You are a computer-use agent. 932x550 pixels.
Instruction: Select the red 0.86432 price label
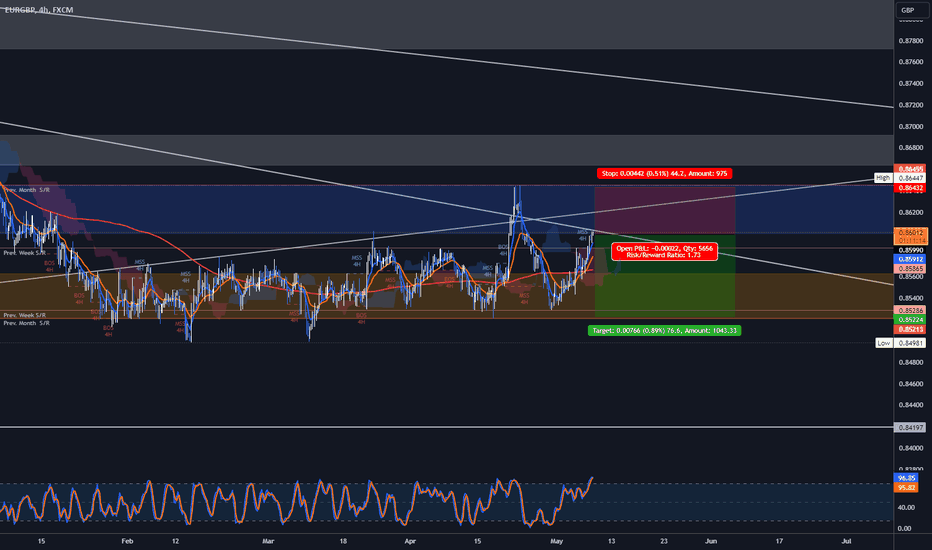[x=911, y=188]
